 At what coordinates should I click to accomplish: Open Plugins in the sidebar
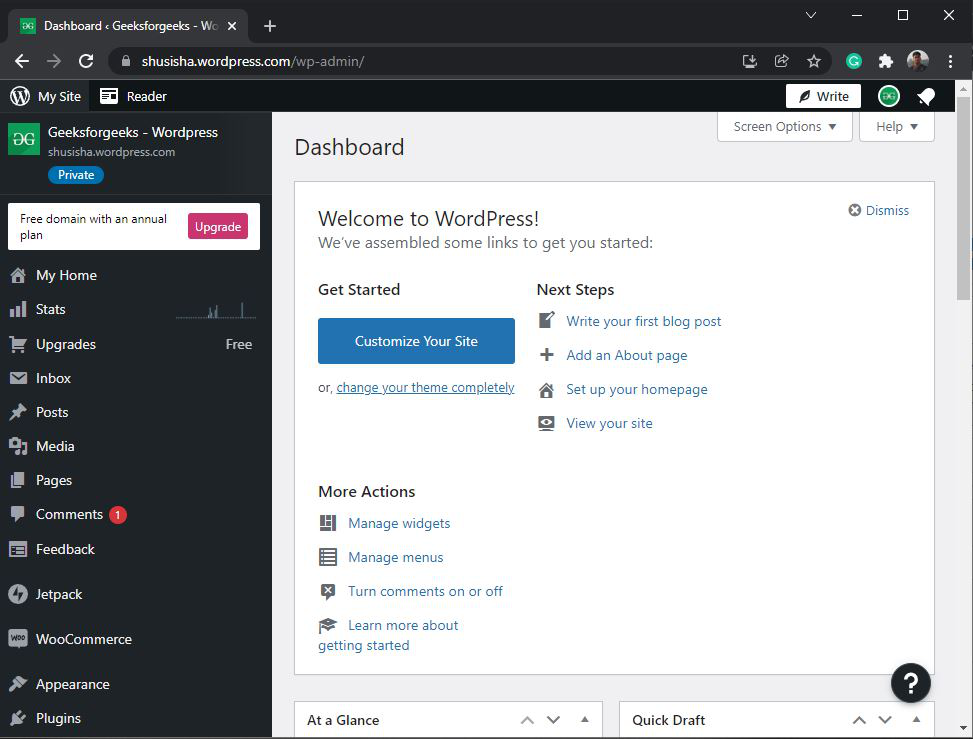coord(136,718)
